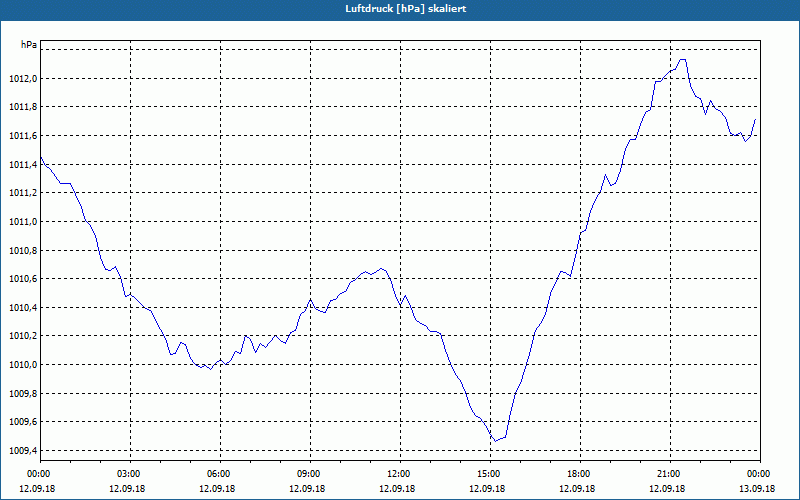Click the 1010,8 y-axis label
Screen dimensions: 800x500
click(x=22, y=251)
